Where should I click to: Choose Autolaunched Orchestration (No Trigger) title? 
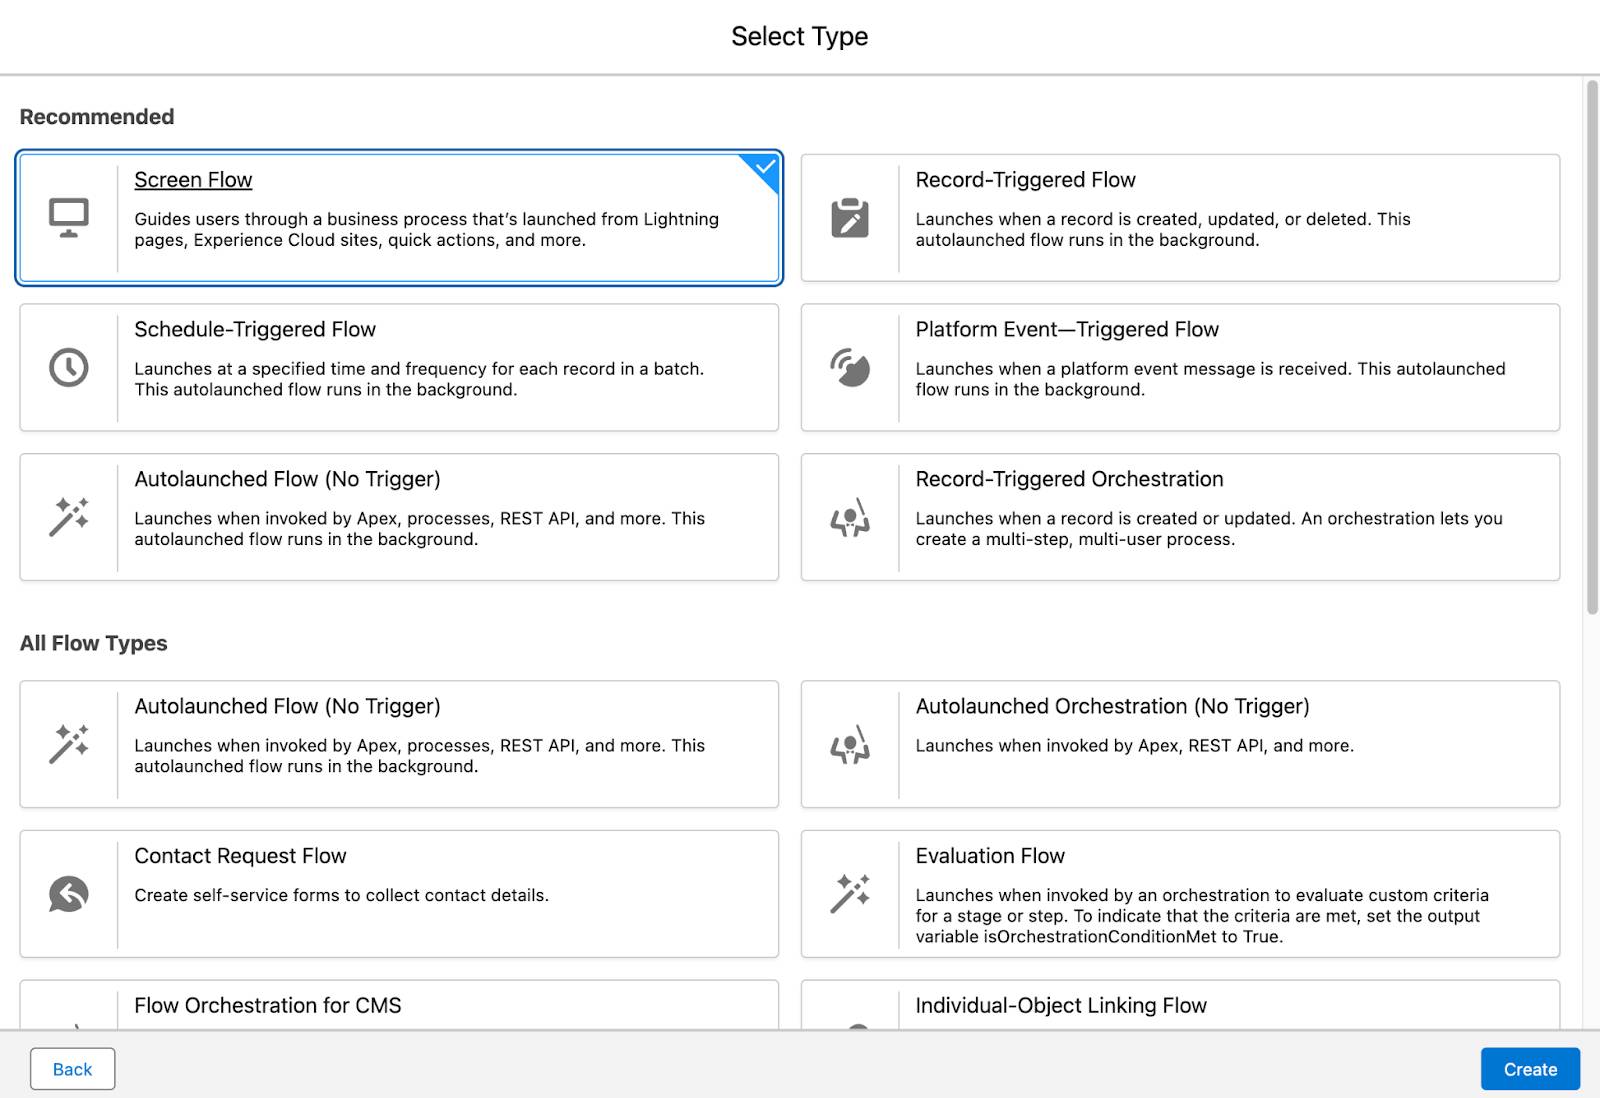[x=1112, y=706]
